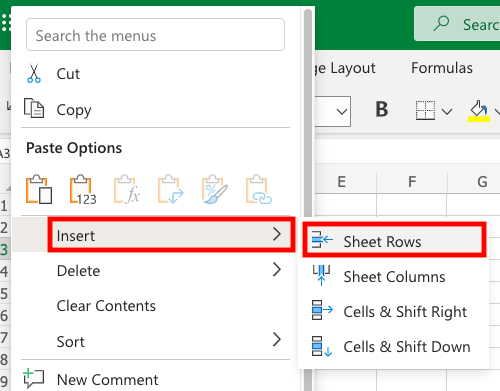Open the Borders dropdown arrow
The image size is (500, 391).
[x=447, y=111]
